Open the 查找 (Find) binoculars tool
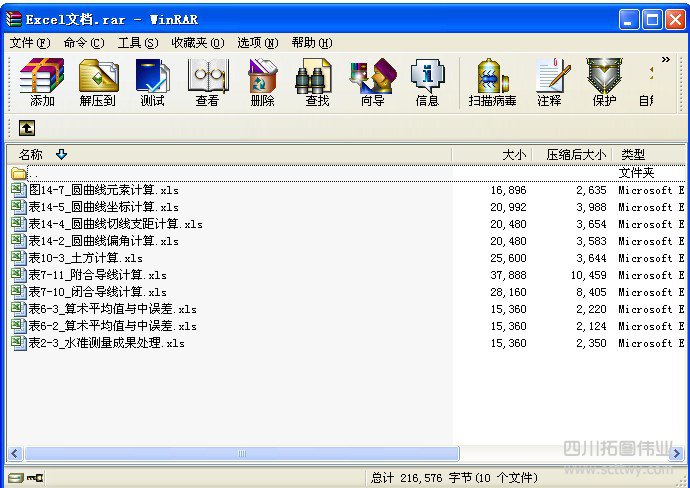Screen dimensions: 690x488 point(317,82)
